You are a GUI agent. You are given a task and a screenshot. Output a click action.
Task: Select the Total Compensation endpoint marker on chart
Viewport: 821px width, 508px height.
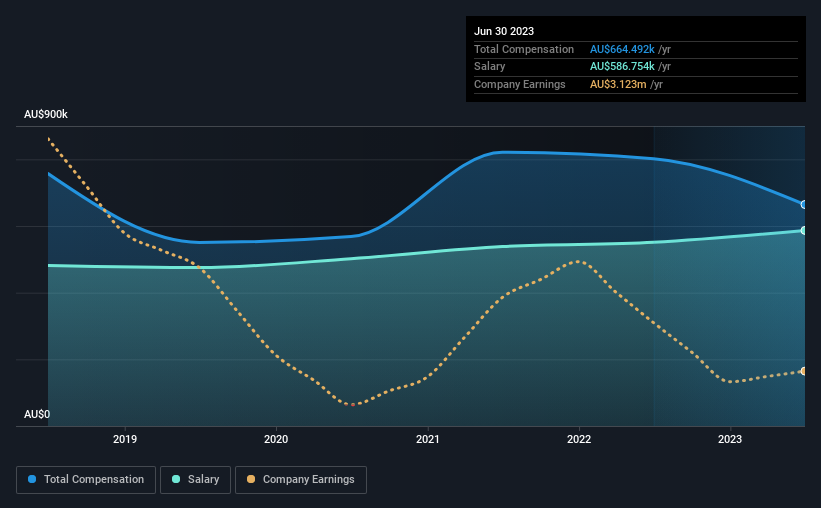click(x=804, y=204)
